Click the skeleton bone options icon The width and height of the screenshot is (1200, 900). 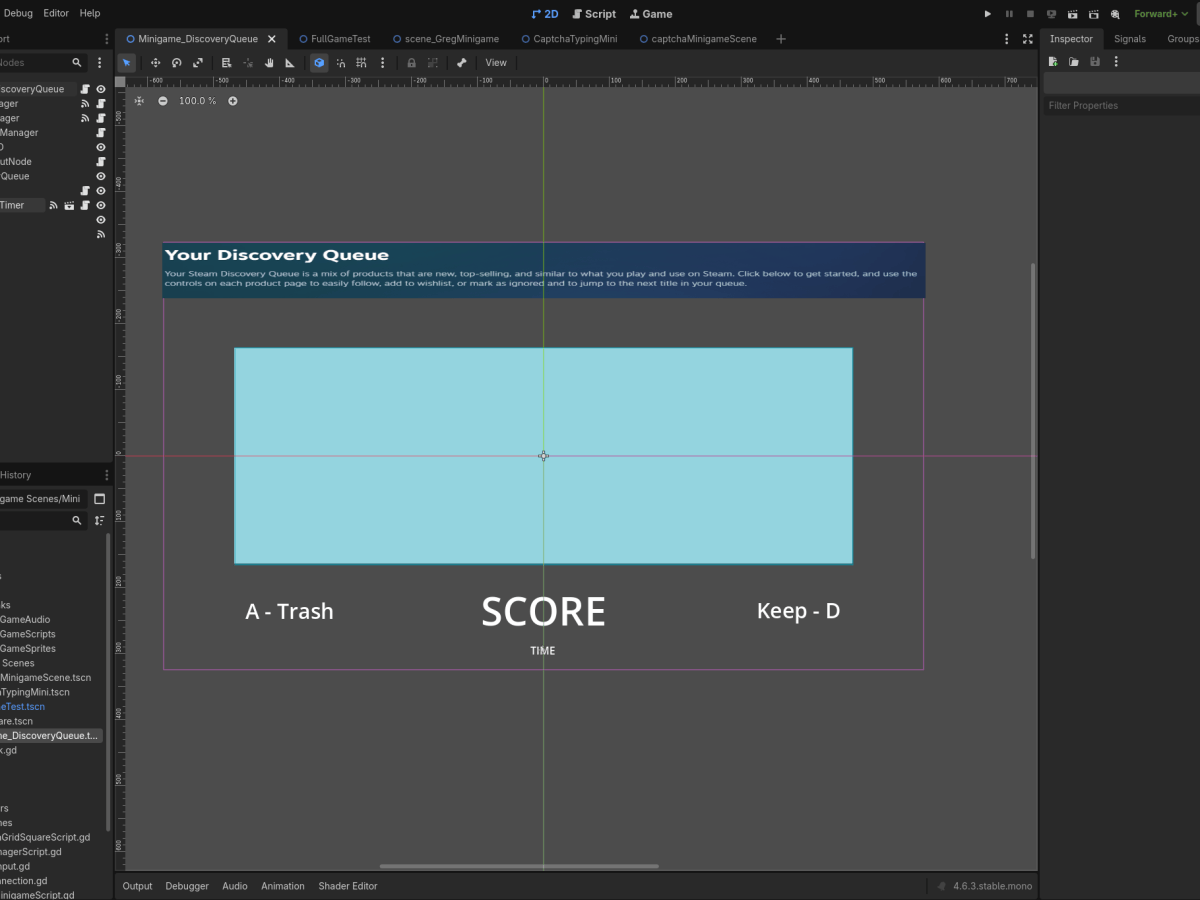pyautogui.click(x=461, y=62)
